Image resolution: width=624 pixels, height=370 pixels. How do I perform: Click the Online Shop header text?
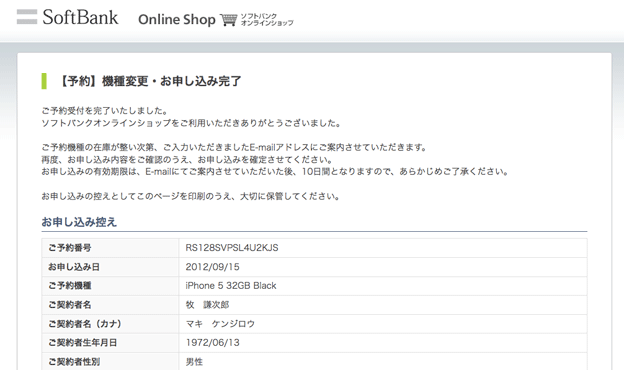tap(177, 19)
